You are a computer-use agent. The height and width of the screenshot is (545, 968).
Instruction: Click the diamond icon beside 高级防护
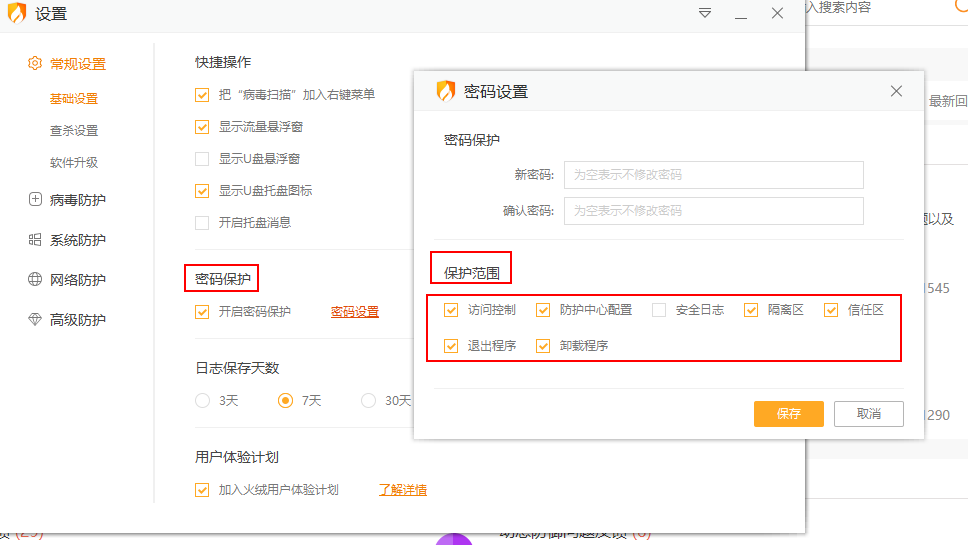35,319
